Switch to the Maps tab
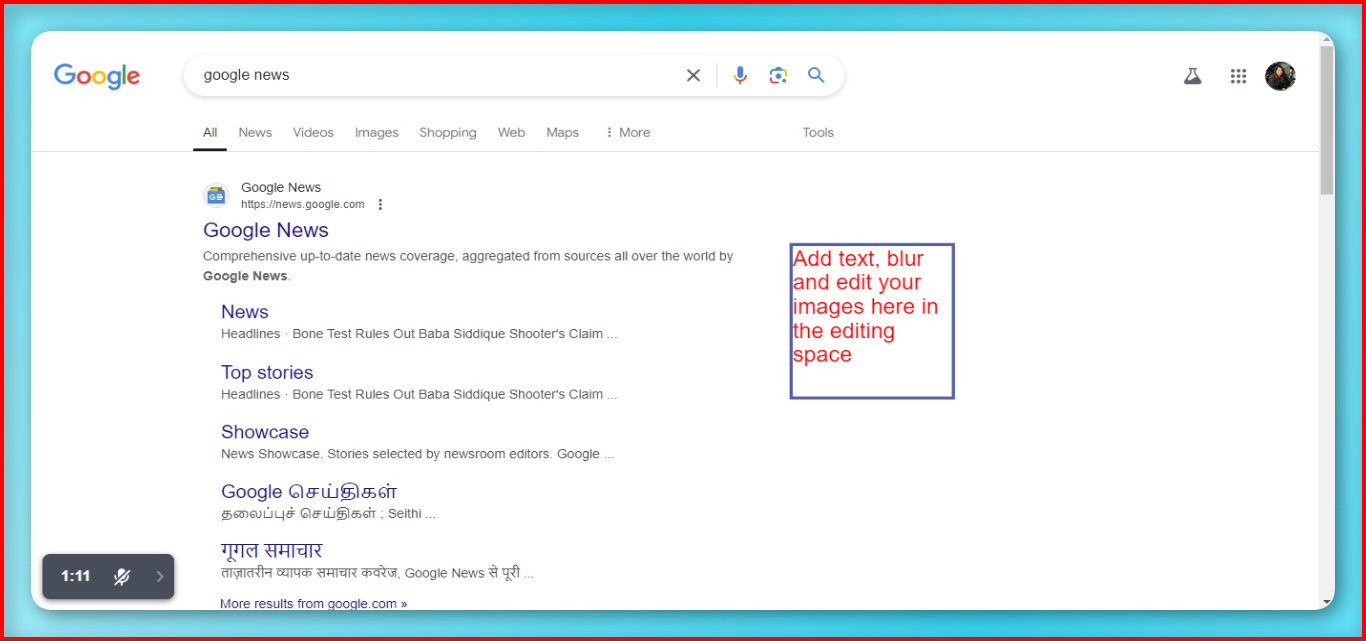The height and width of the screenshot is (641, 1366). click(562, 132)
